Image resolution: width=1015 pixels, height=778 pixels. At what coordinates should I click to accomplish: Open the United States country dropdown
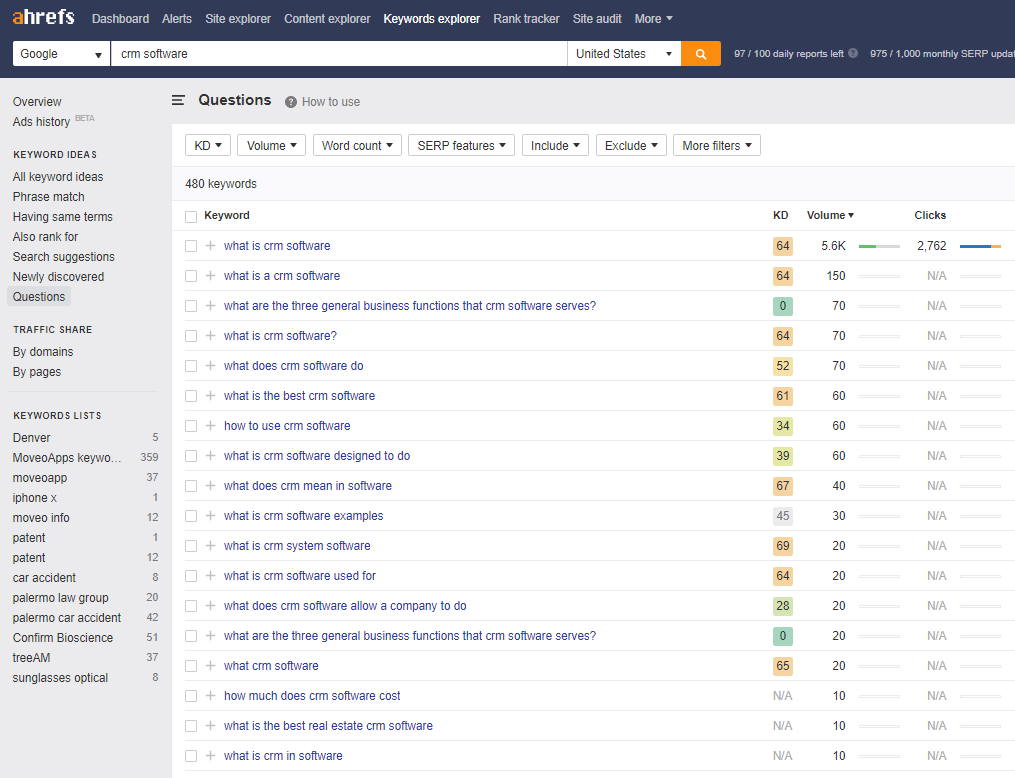[x=624, y=54]
